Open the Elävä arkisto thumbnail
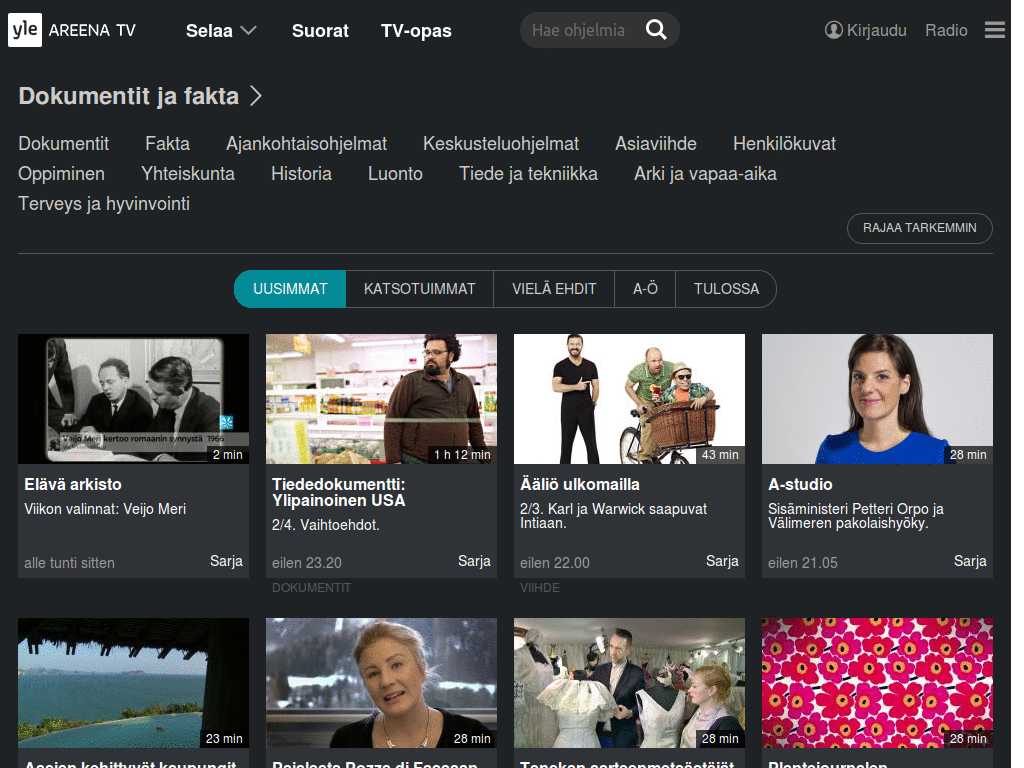Screen dimensions: 1024x768 point(133,399)
